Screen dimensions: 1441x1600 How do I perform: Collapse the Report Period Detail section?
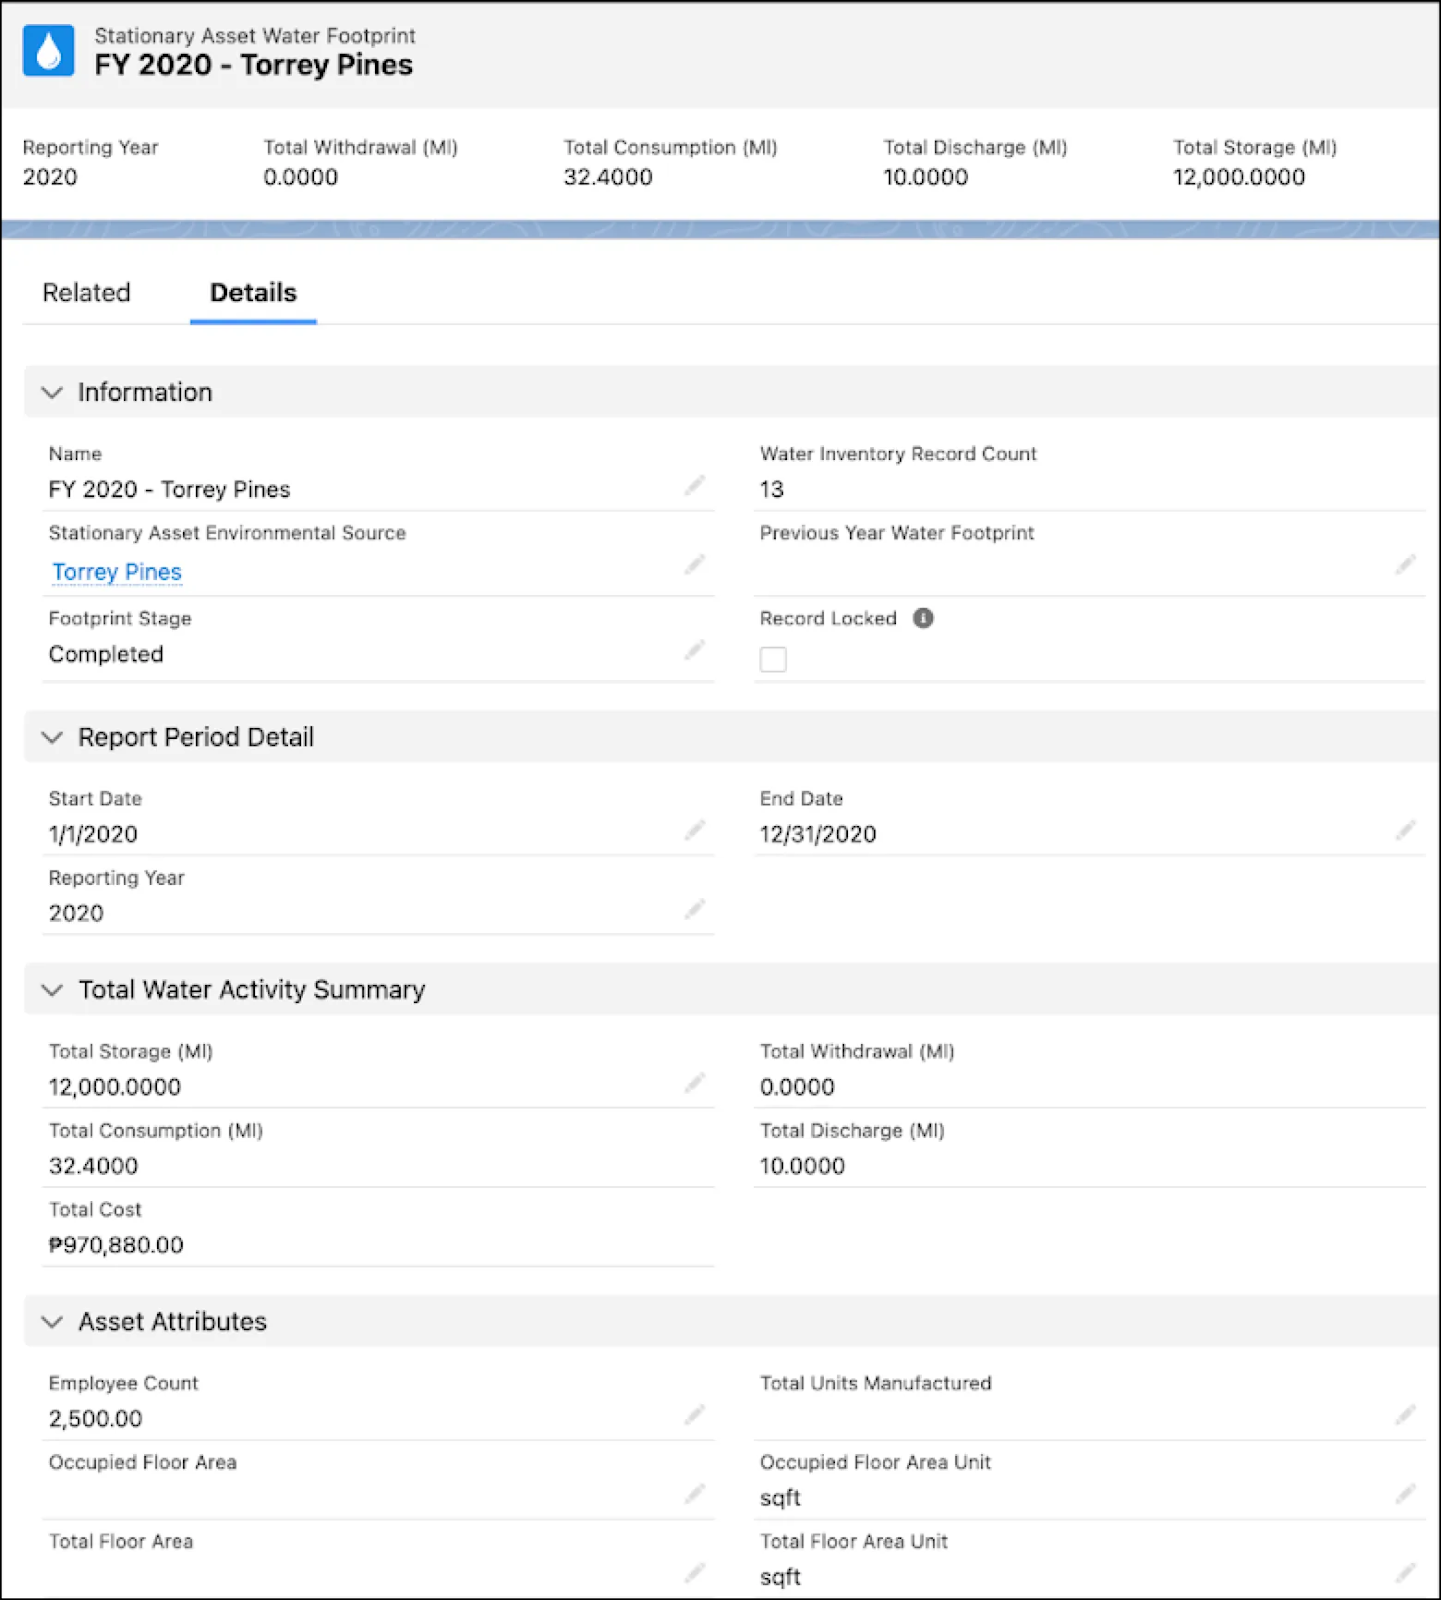tap(52, 737)
